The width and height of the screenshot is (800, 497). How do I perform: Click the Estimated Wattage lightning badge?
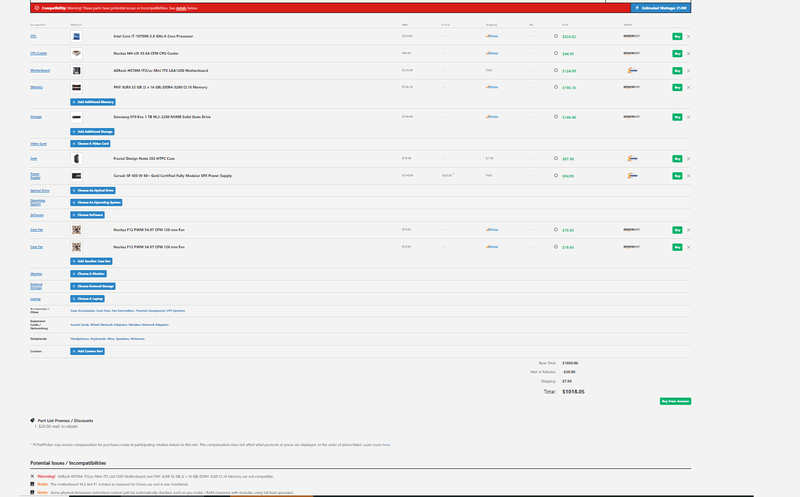pyautogui.click(x=661, y=8)
